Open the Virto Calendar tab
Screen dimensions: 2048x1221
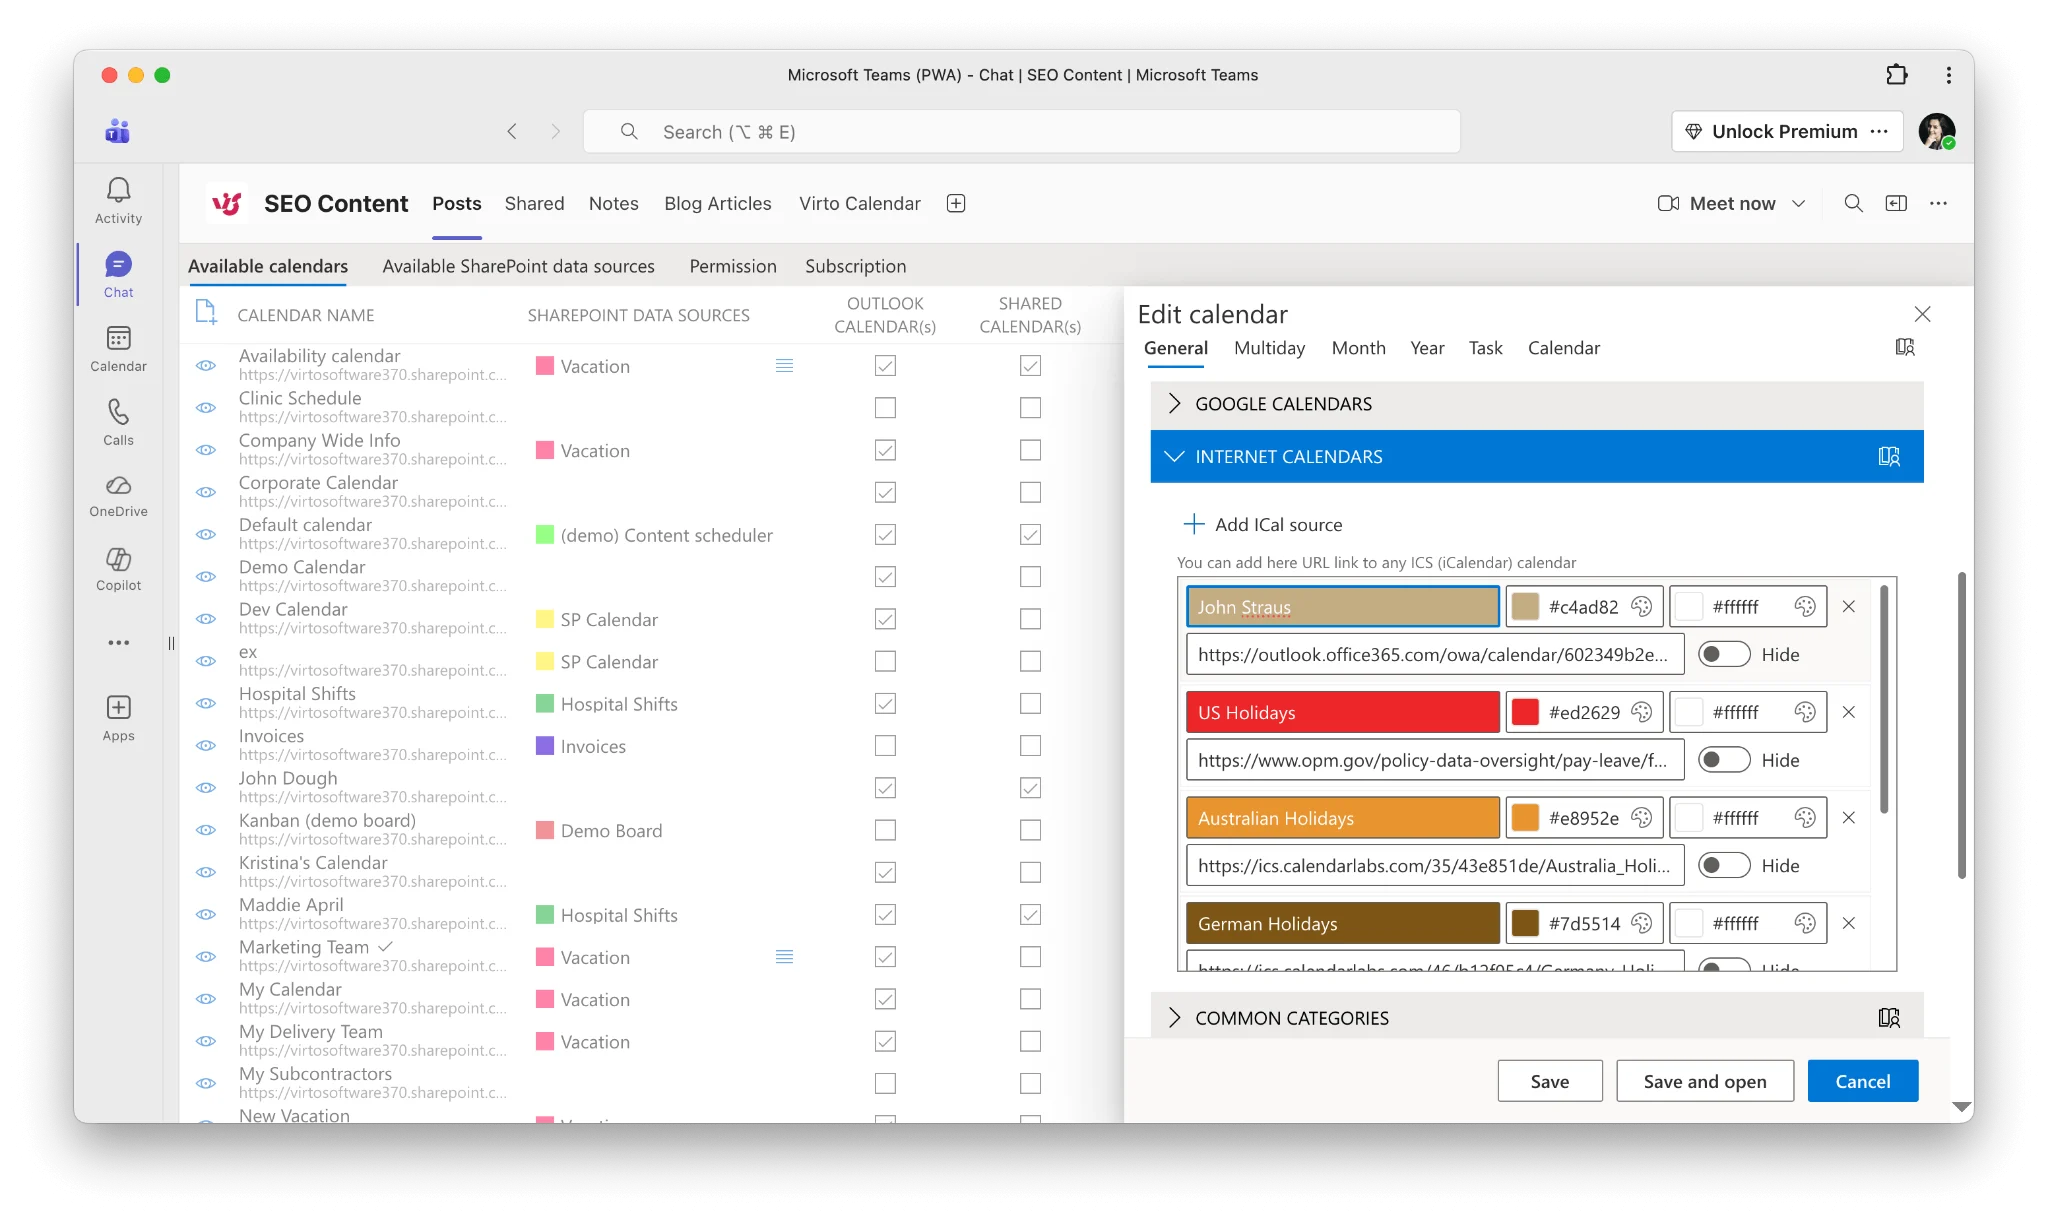click(859, 203)
